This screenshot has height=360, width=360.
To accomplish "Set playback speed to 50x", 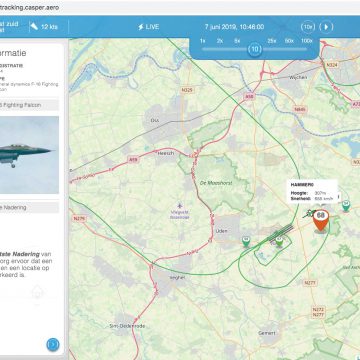I will coord(289,41).
